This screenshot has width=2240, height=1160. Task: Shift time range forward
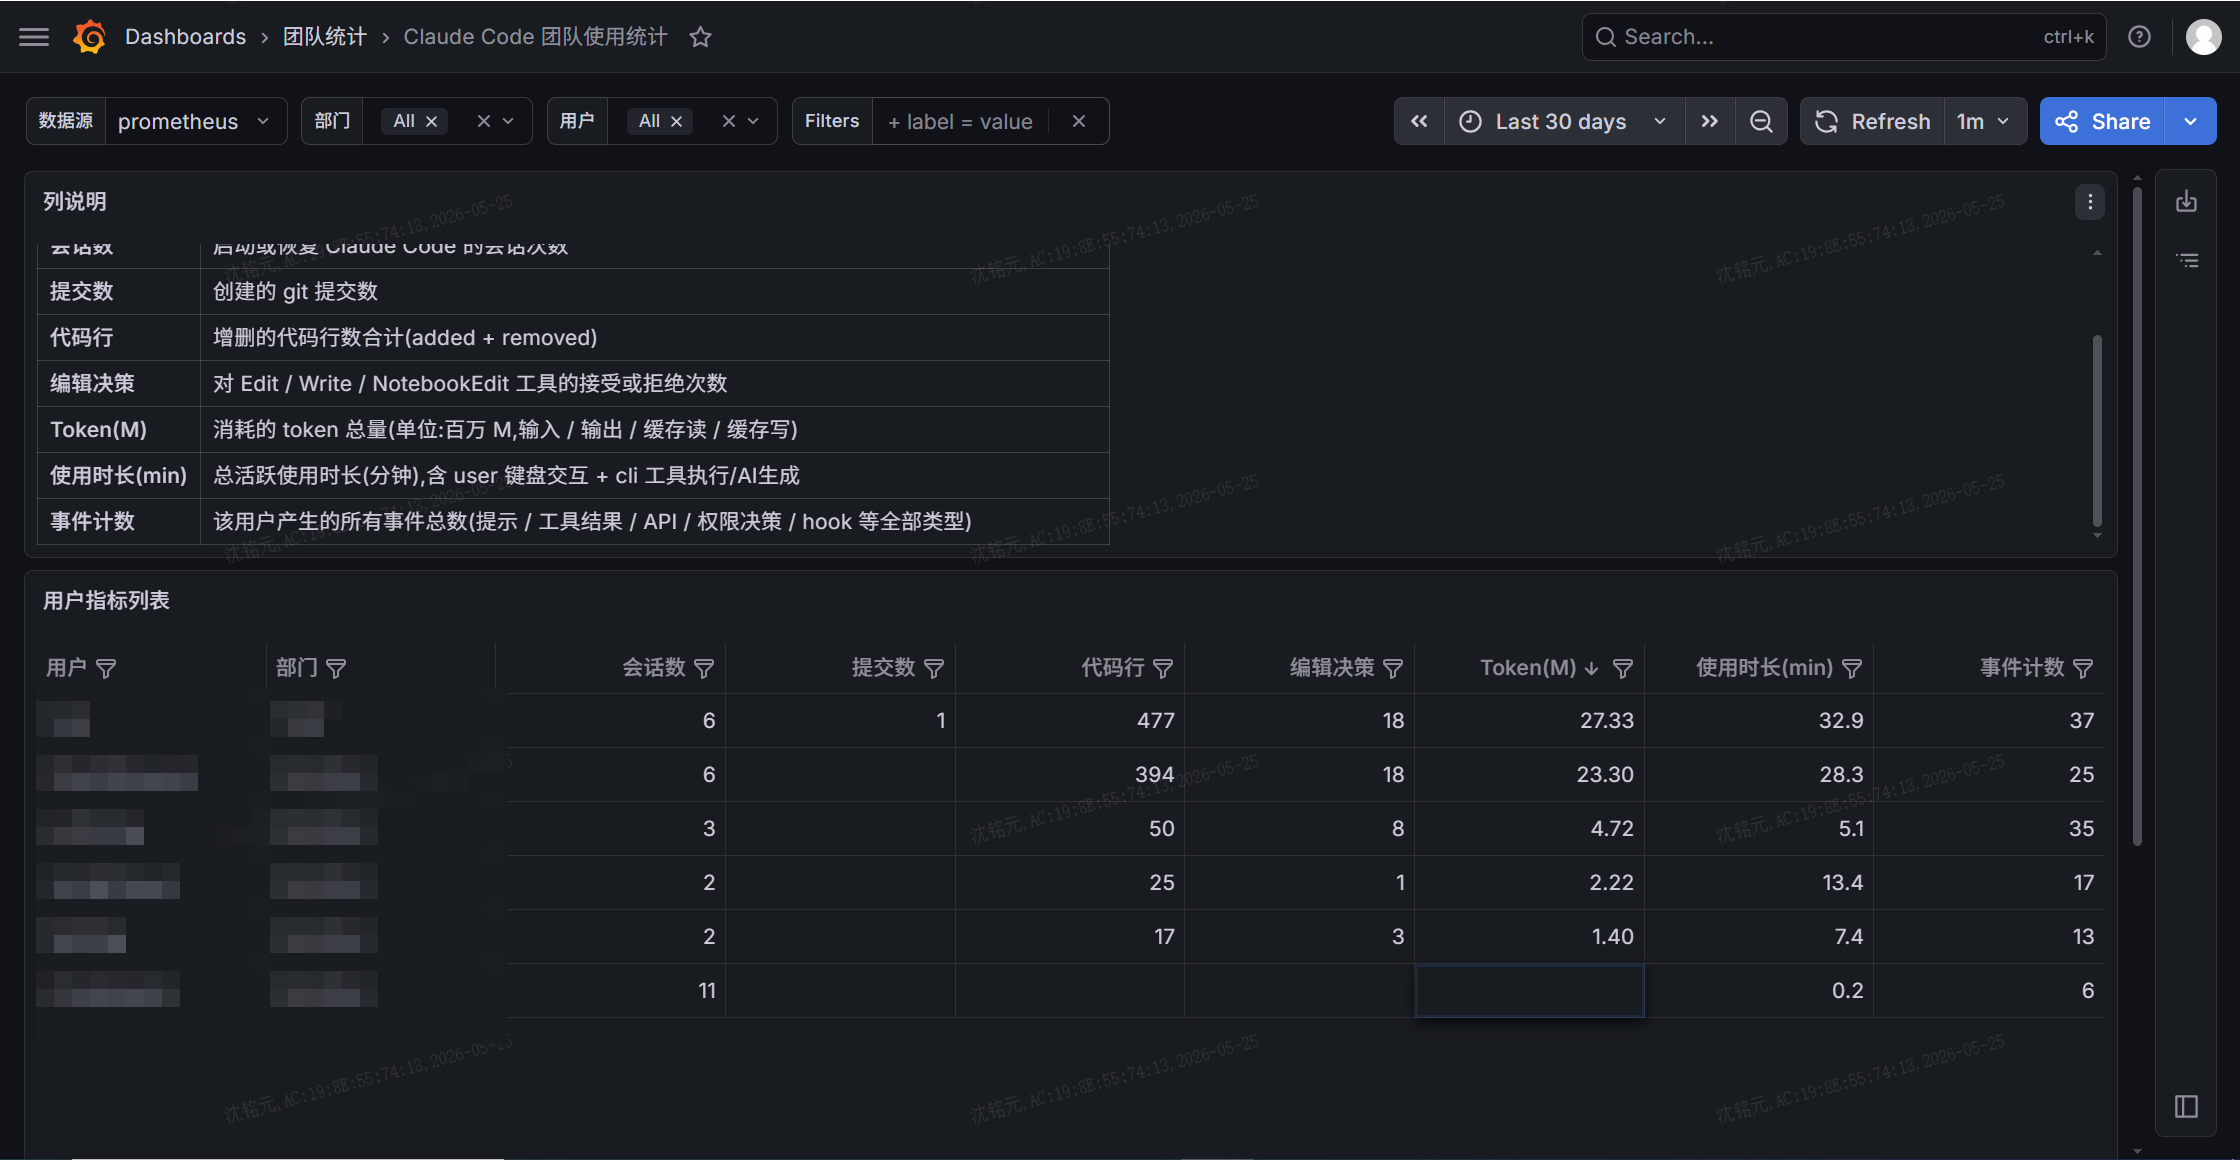1710,121
